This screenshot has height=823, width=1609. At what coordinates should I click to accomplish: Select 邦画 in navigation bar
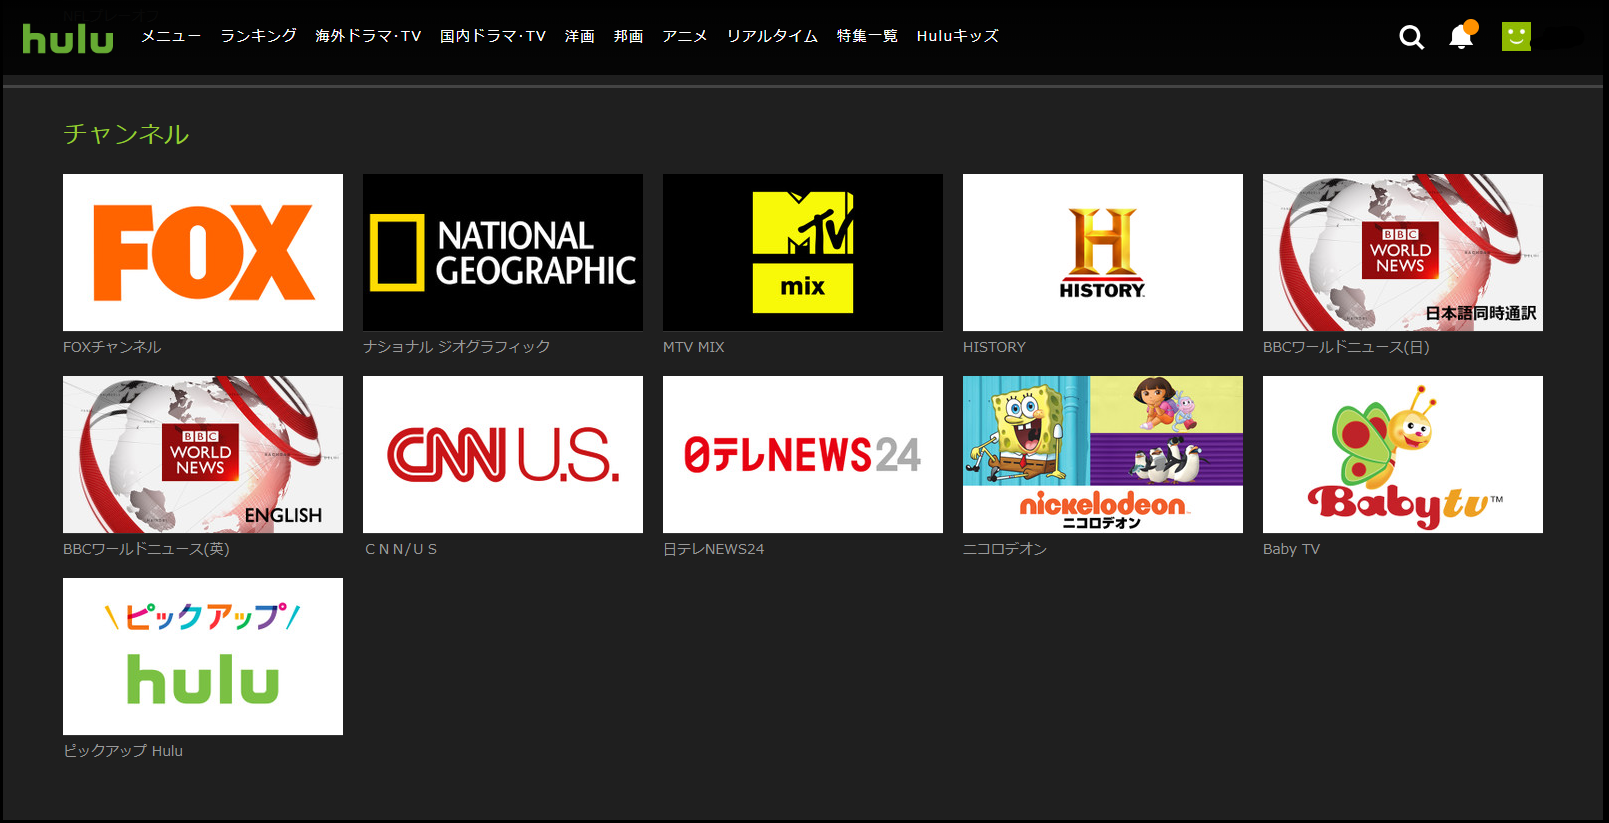(629, 36)
